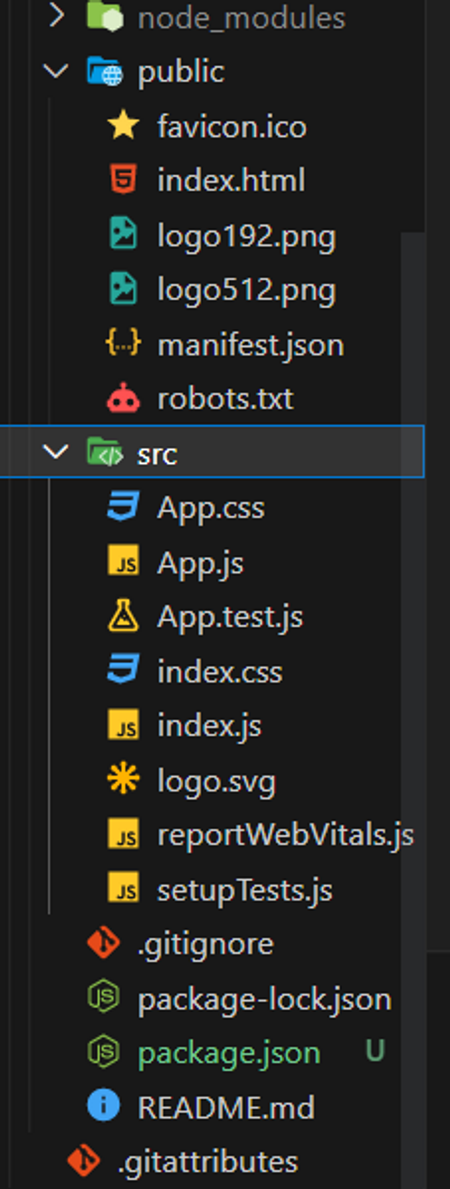Click the HTML5 icon beside index.html
The height and width of the screenshot is (1189, 450).
123,180
